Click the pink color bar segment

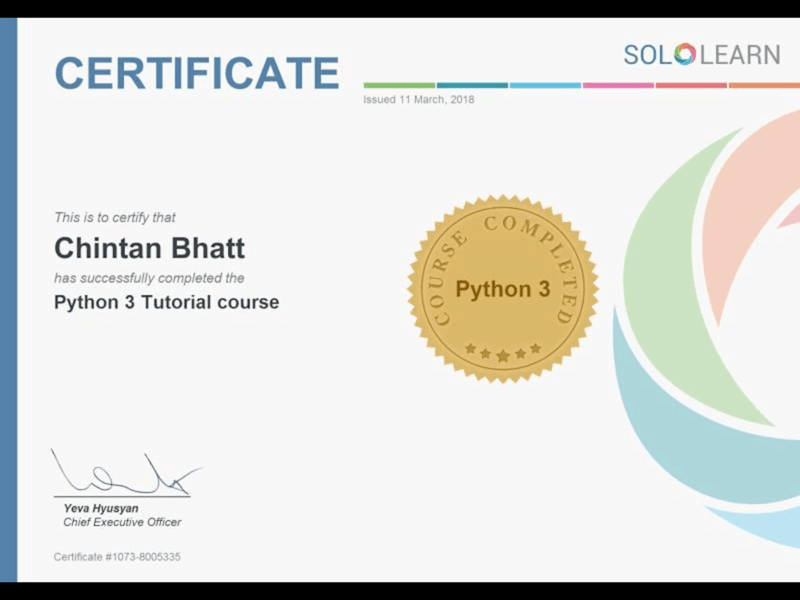pos(618,85)
